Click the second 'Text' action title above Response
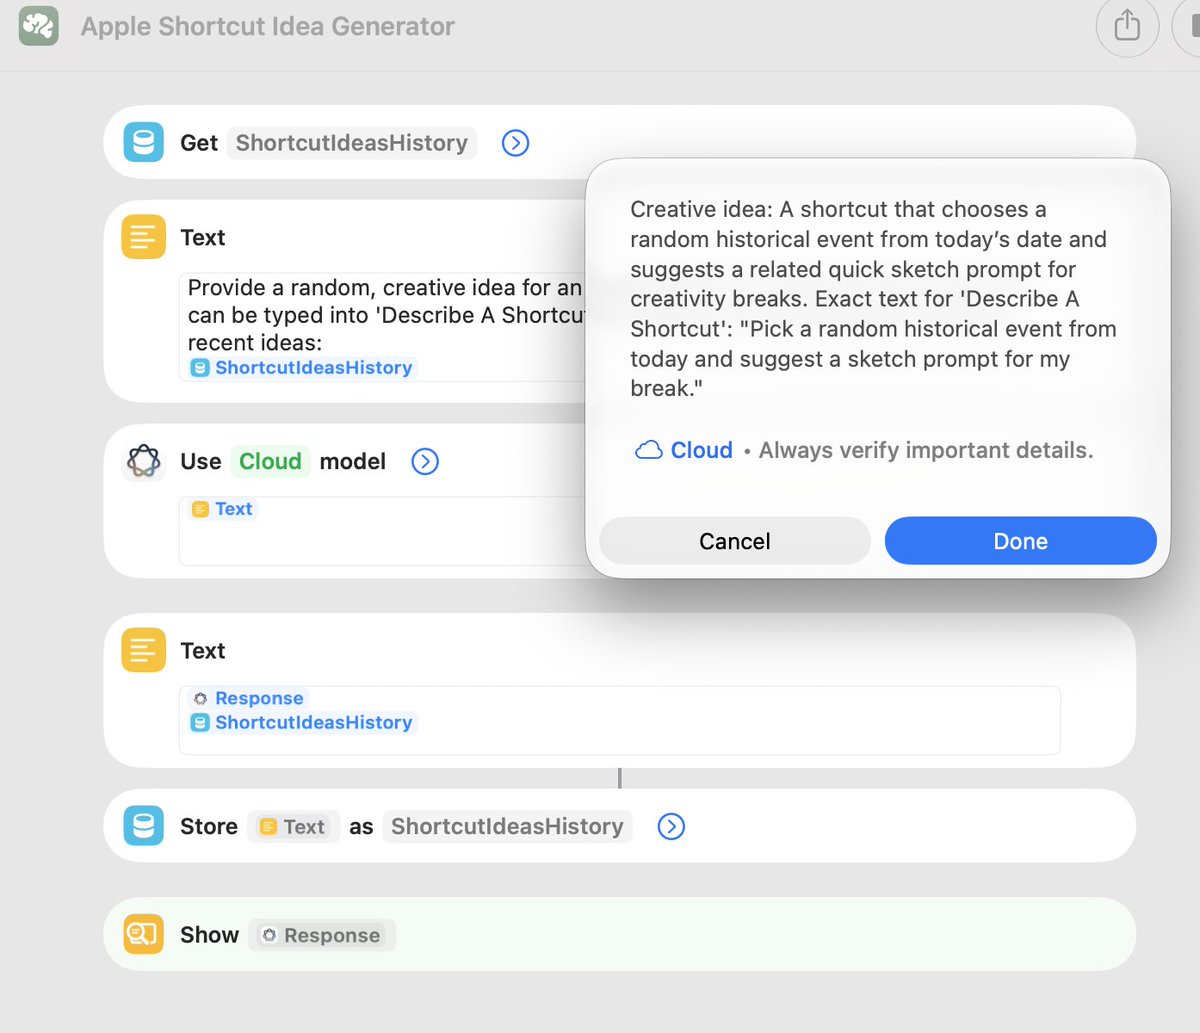This screenshot has height=1033, width=1200. click(203, 651)
